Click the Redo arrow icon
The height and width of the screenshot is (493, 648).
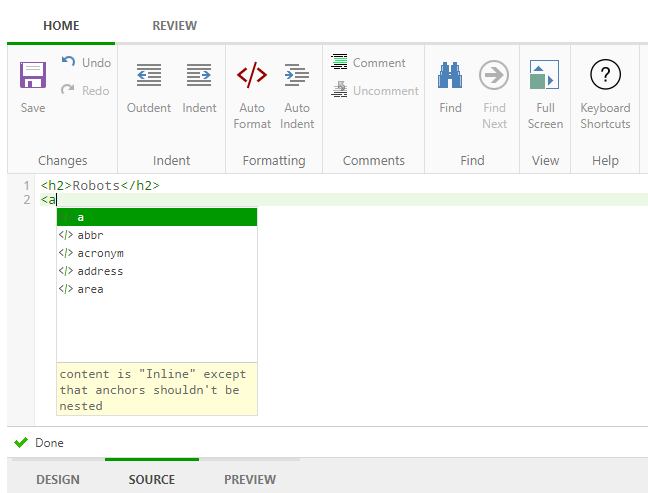coord(68,90)
